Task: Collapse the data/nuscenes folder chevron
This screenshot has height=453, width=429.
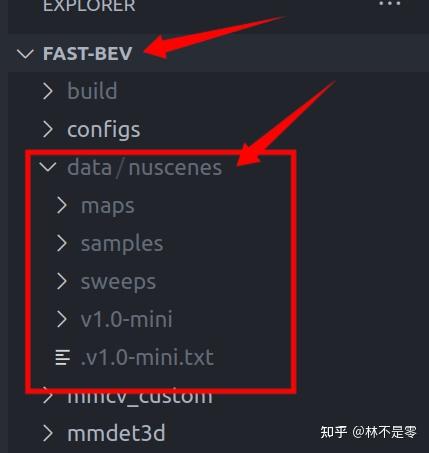Action: [48, 167]
